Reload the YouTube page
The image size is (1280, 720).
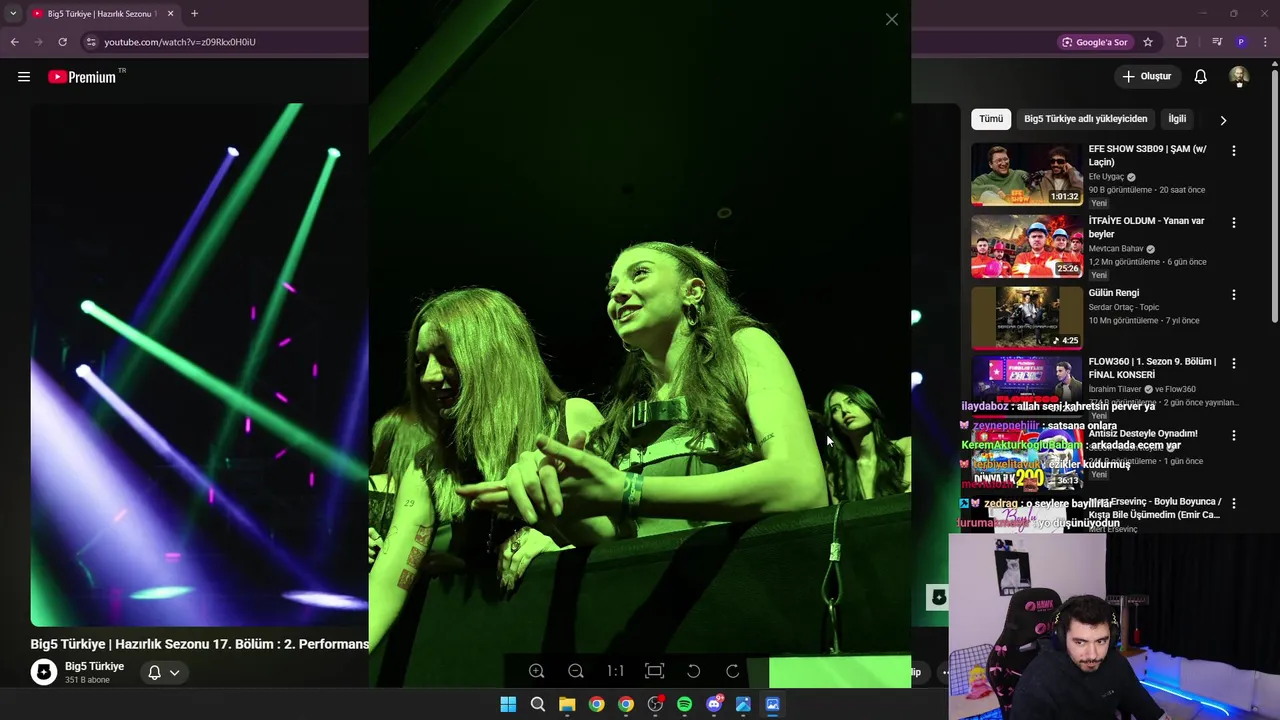click(62, 42)
